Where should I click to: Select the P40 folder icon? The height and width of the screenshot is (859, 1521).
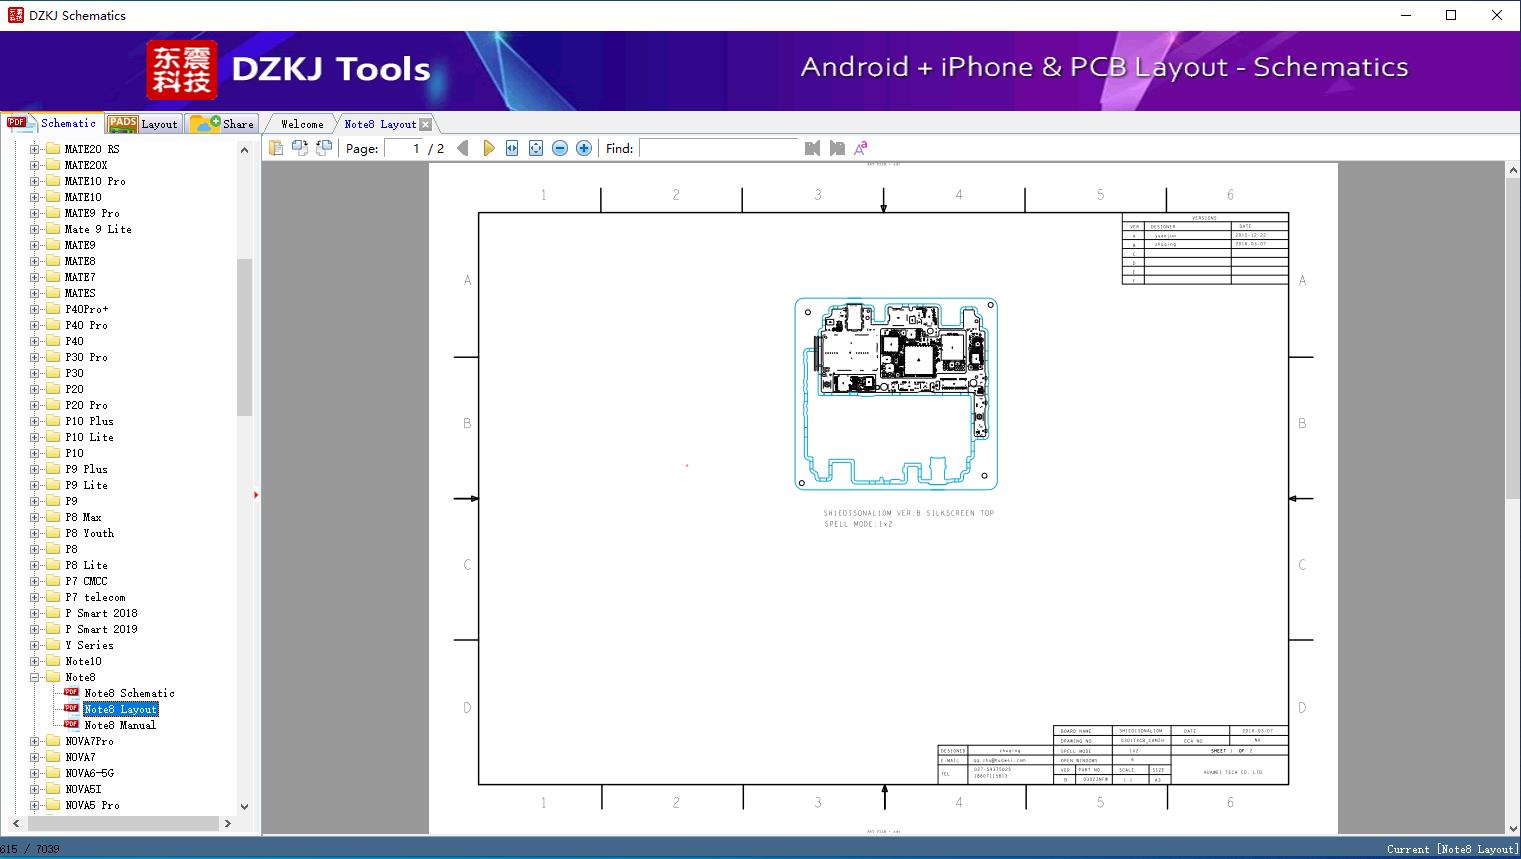tap(53, 341)
